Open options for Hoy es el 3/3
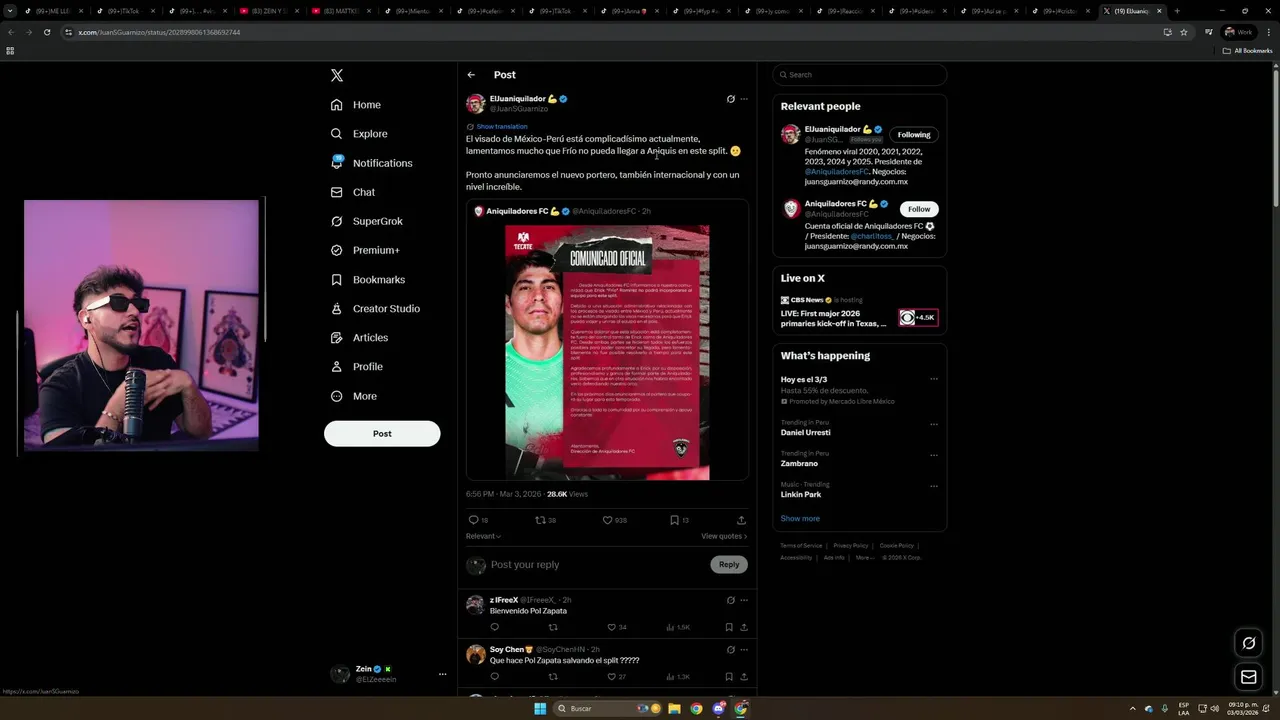Screen dimensions: 1280x720 934,379
